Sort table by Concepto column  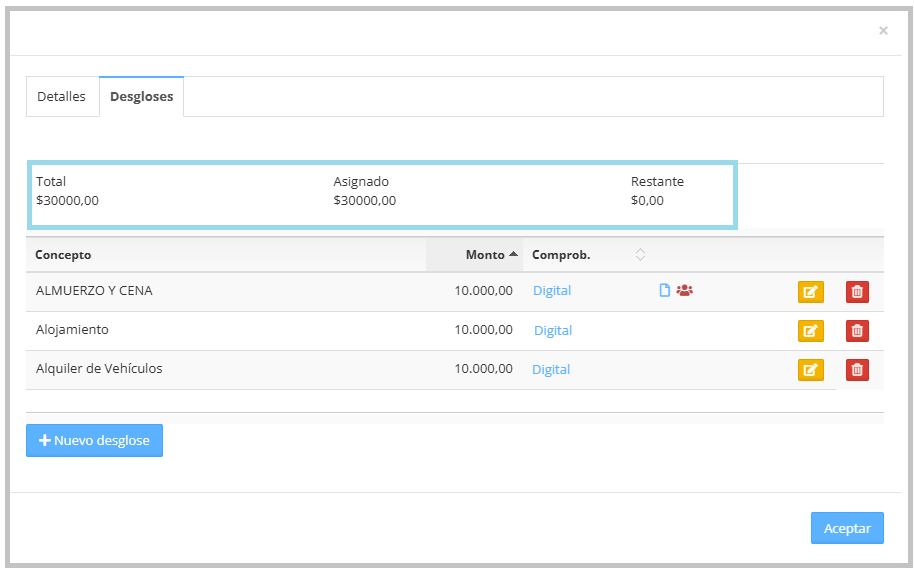tap(63, 255)
